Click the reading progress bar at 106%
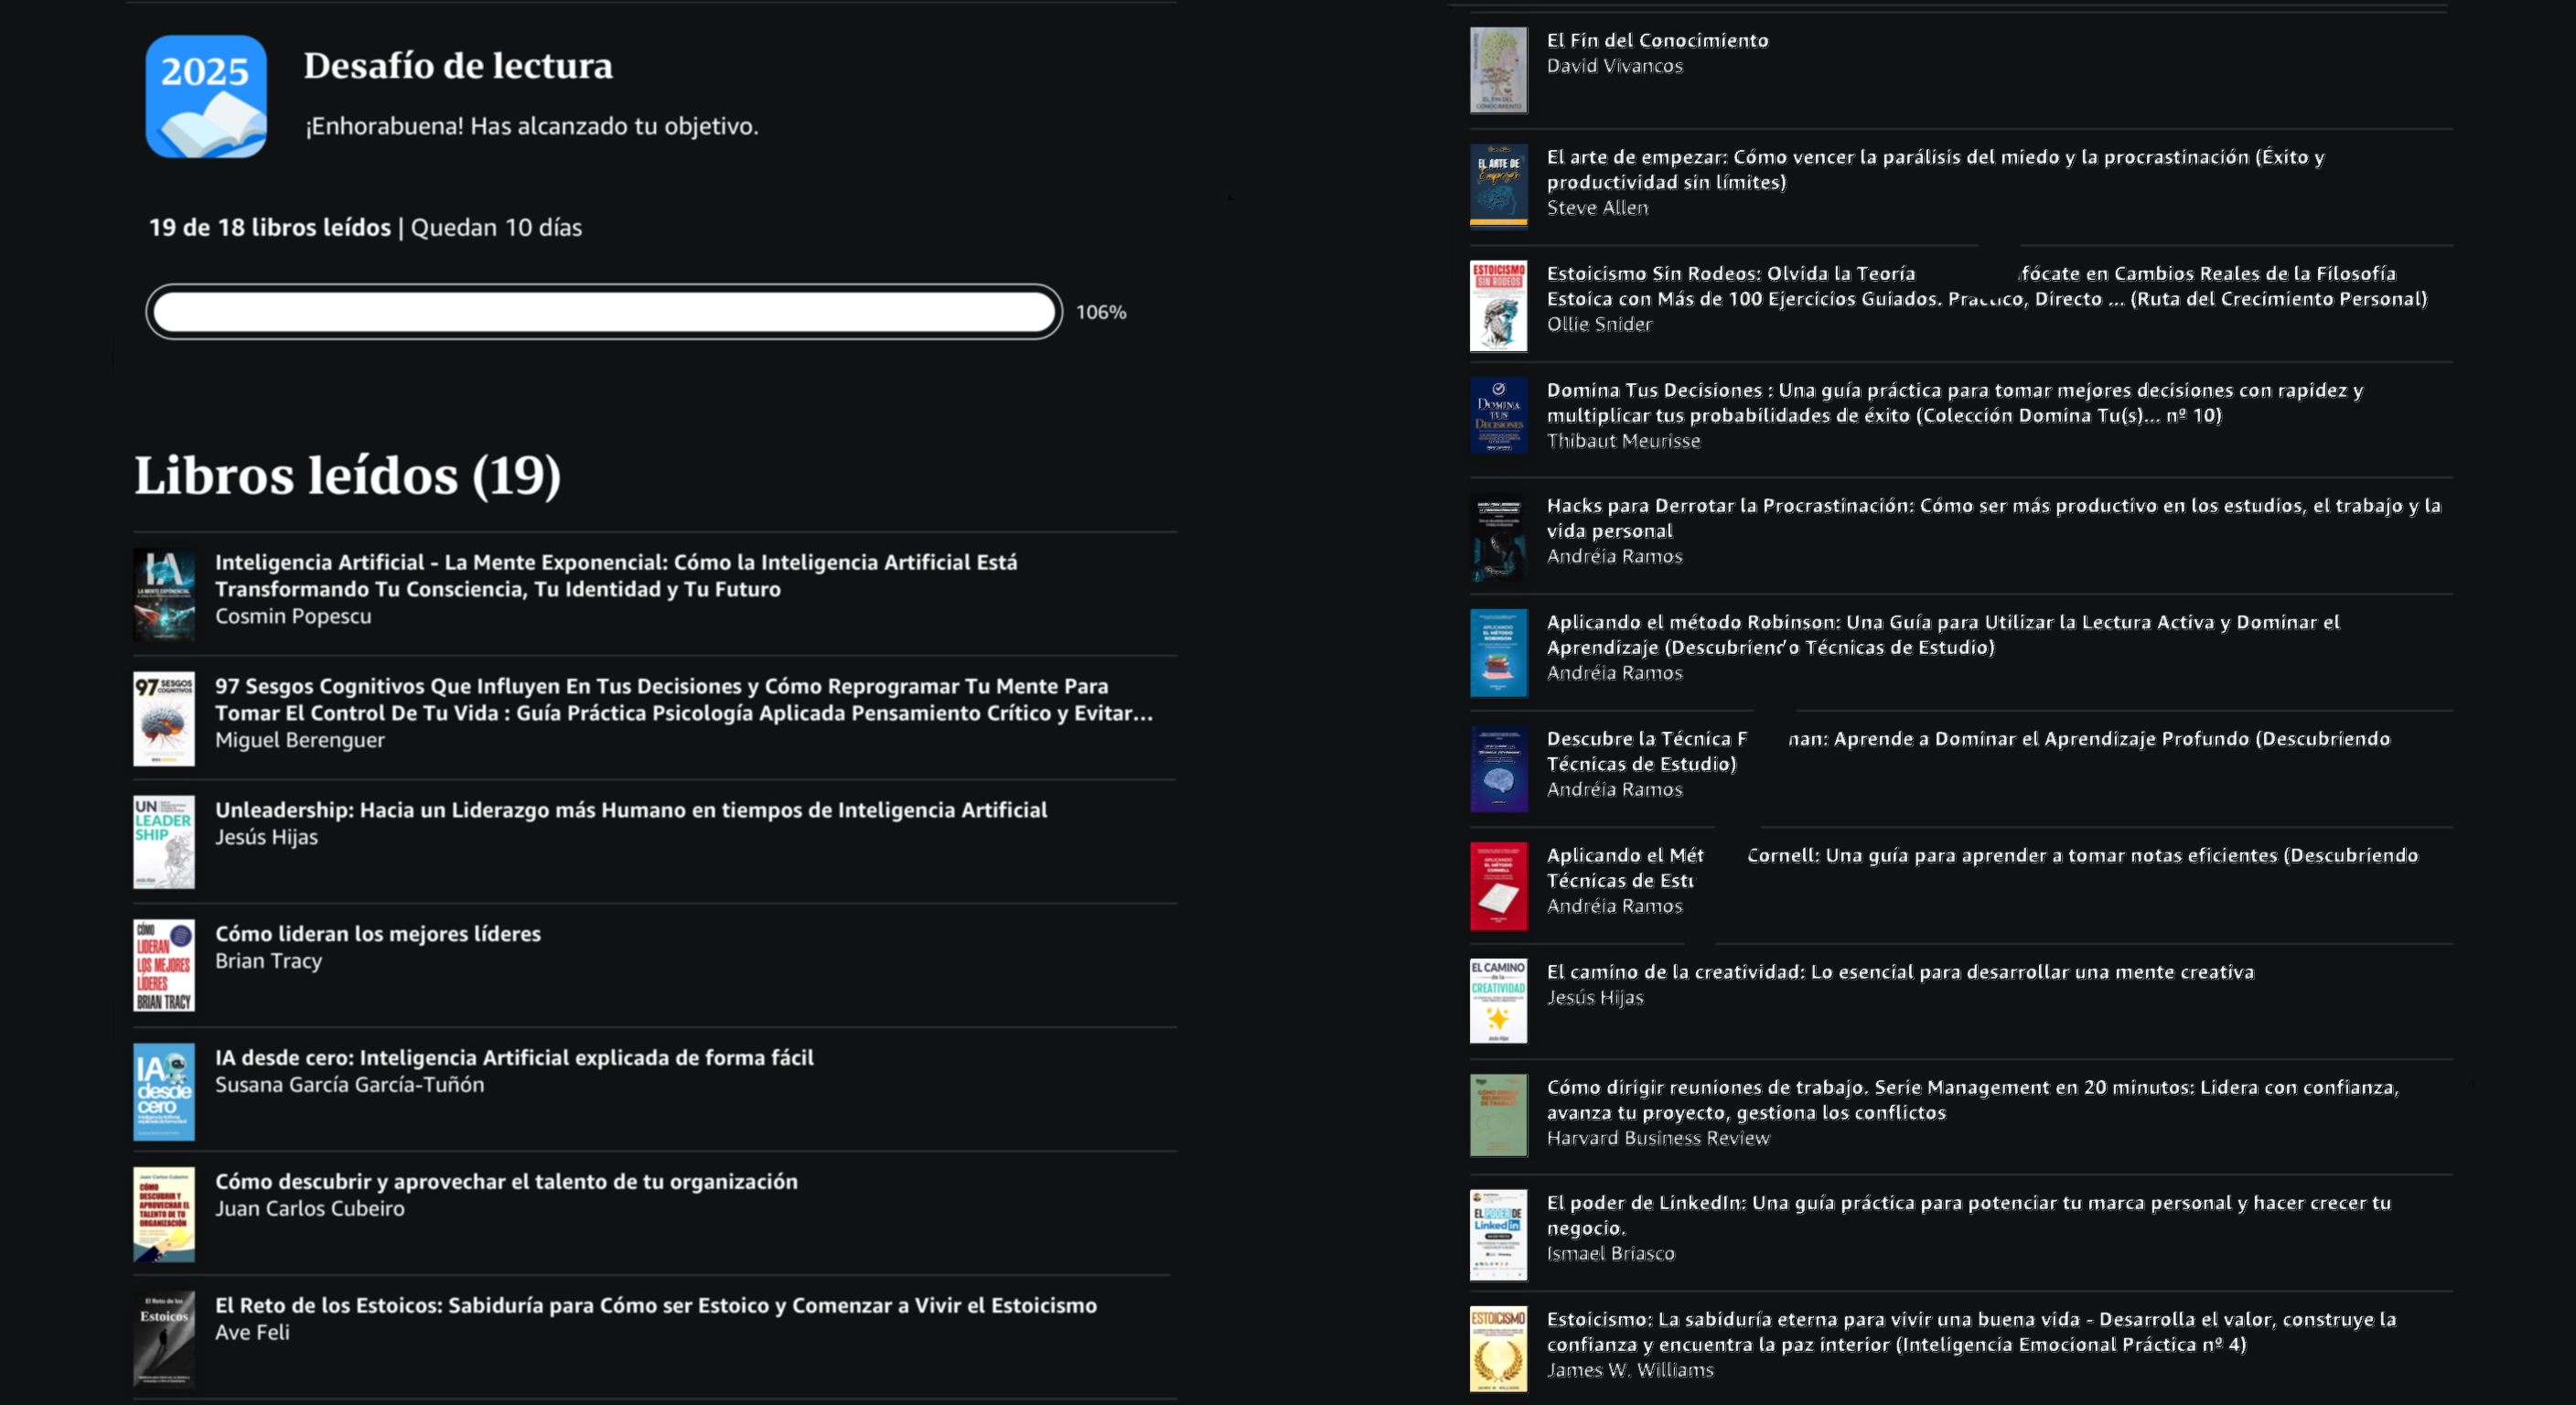 coord(604,312)
